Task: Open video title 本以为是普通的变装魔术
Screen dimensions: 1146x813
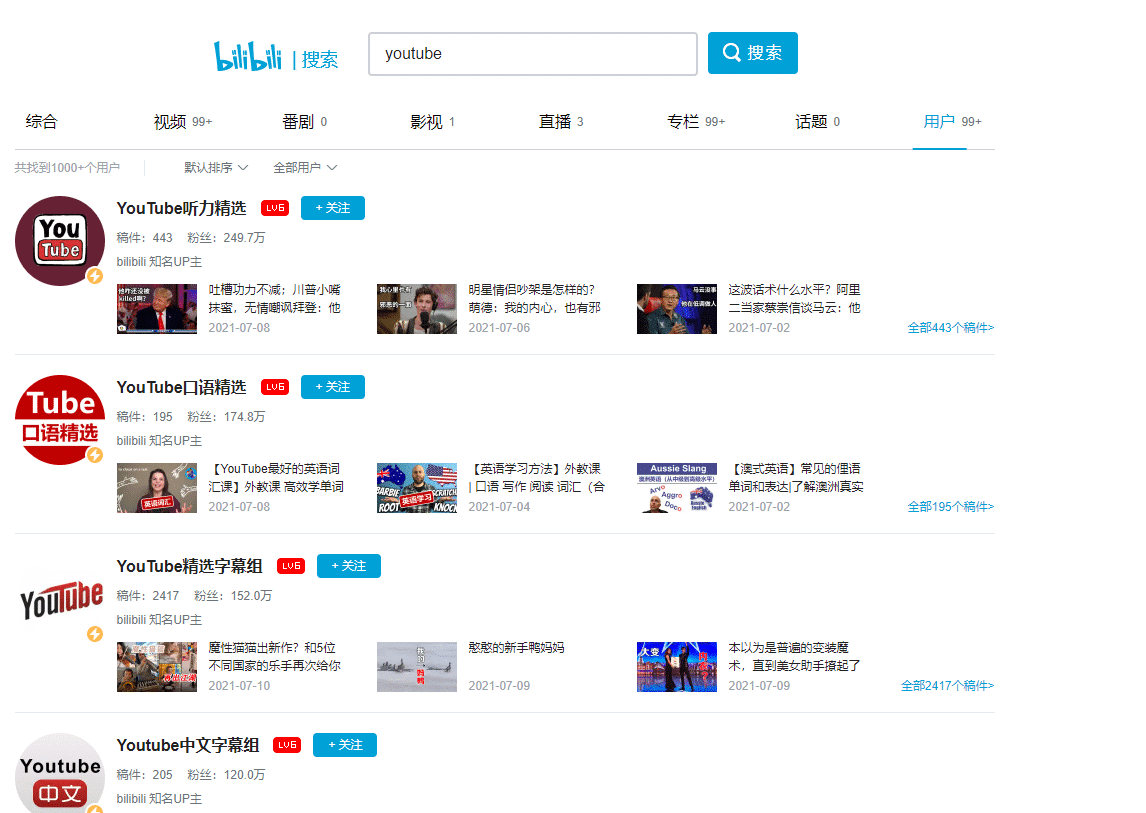Action: pos(794,657)
